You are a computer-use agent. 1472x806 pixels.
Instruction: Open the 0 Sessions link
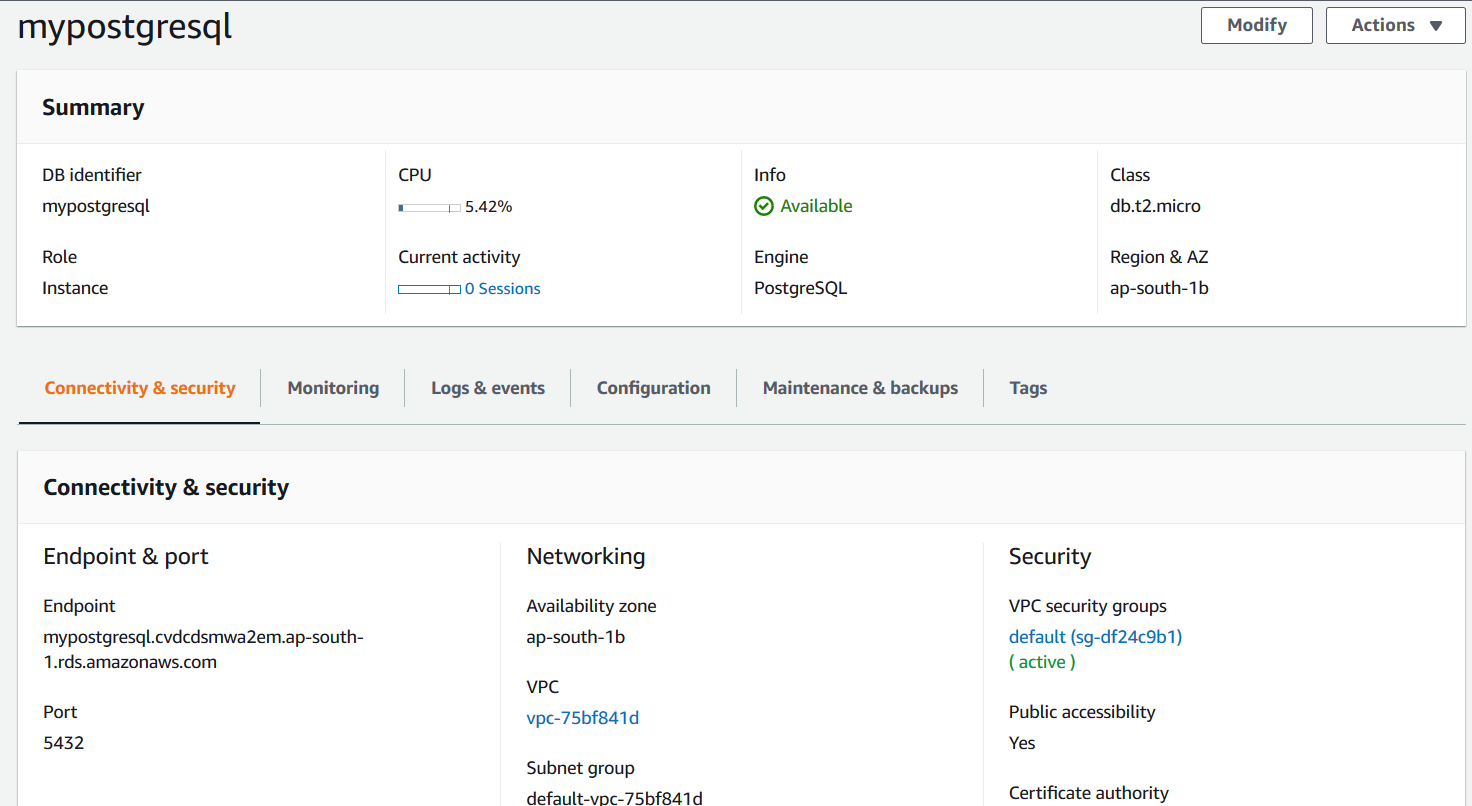502,289
